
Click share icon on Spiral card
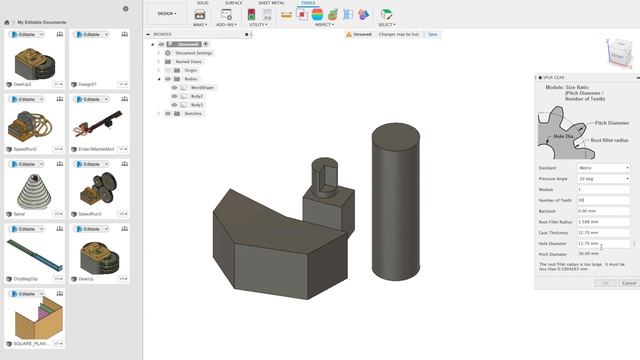point(60,164)
